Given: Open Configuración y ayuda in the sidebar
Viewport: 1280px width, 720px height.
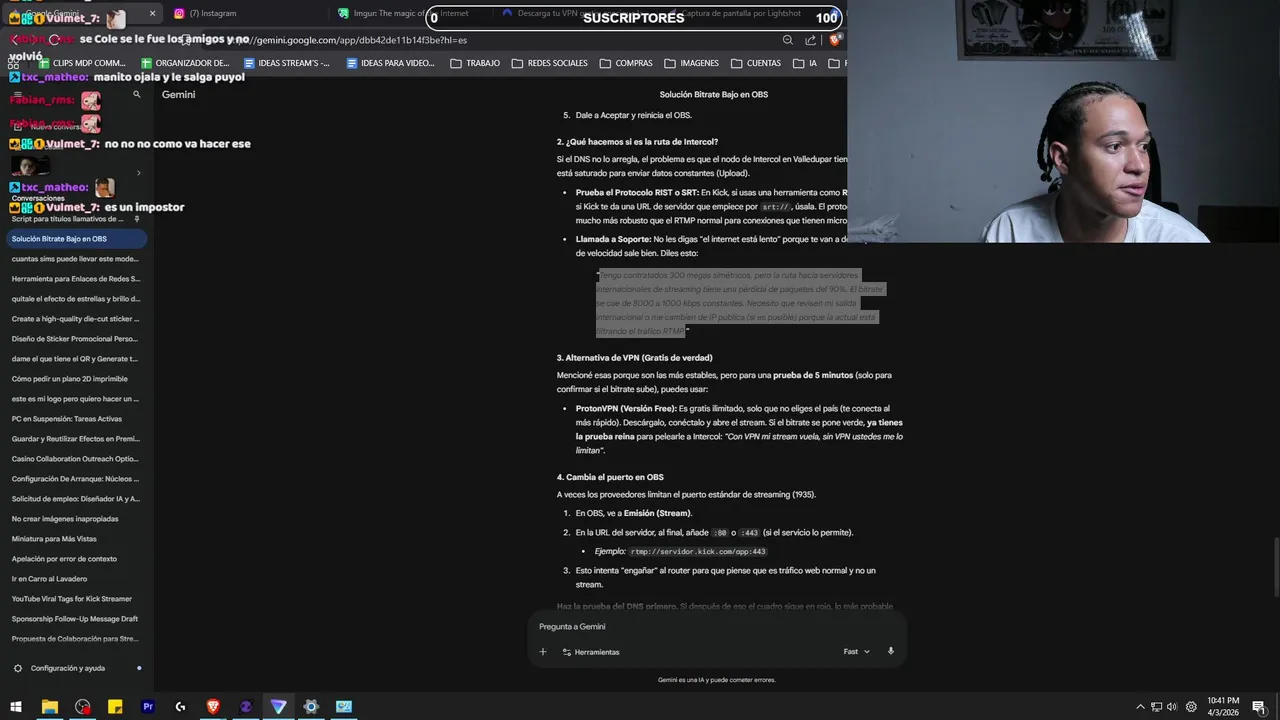Looking at the screenshot, I should [68, 668].
